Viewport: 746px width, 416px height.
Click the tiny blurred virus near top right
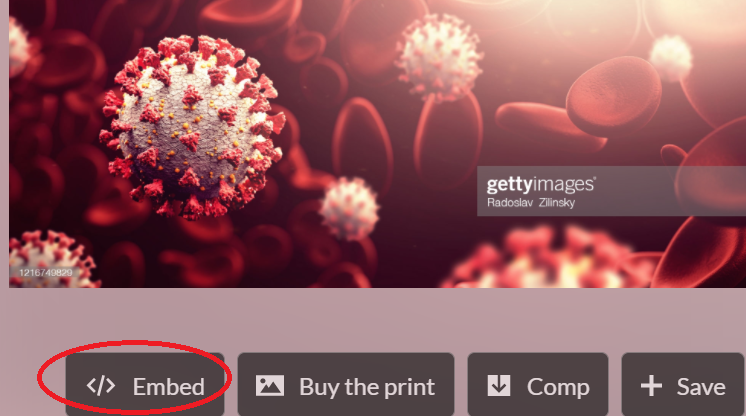pyautogui.click(x=671, y=56)
